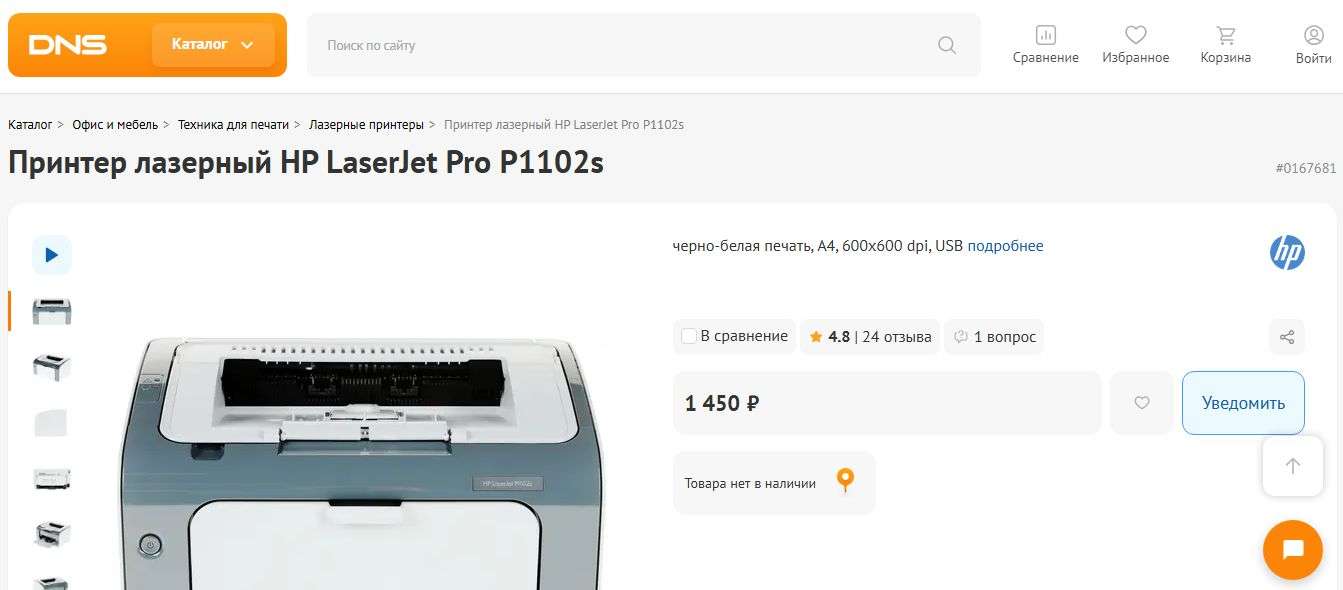Open the Сравнение comparison page
1343x590 pixels.
(x=1046, y=45)
